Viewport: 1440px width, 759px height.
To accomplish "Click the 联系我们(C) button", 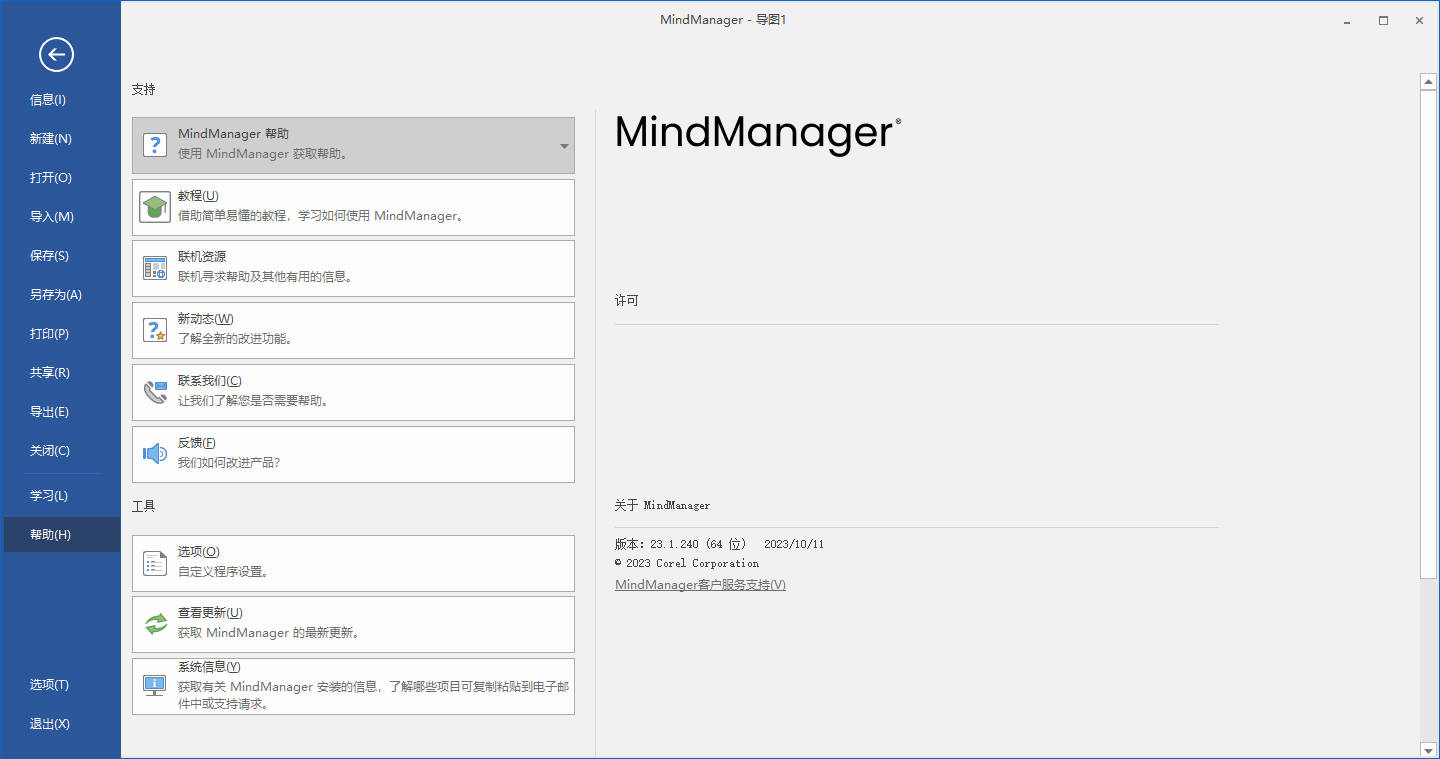I will [353, 392].
